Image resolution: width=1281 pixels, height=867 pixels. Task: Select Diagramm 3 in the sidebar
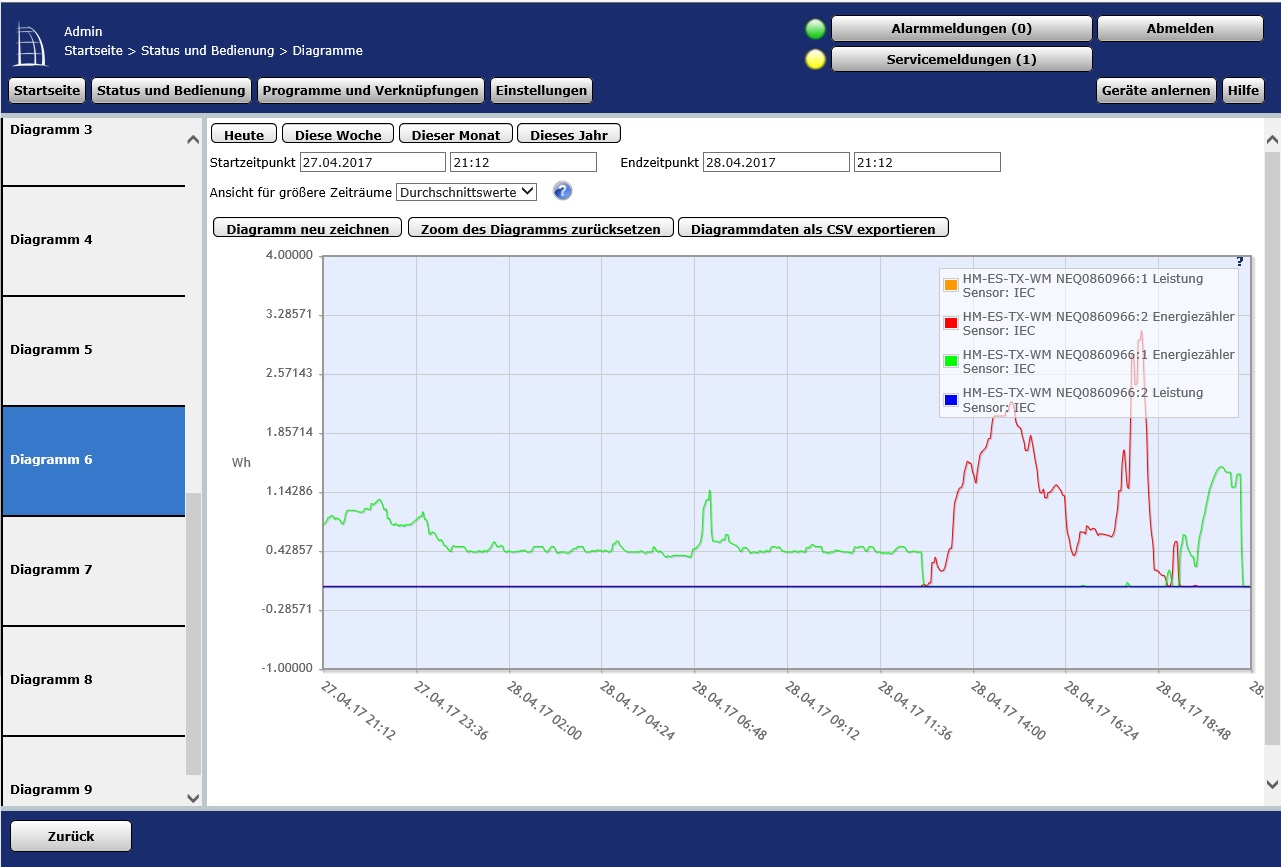click(x=93, y=151)
